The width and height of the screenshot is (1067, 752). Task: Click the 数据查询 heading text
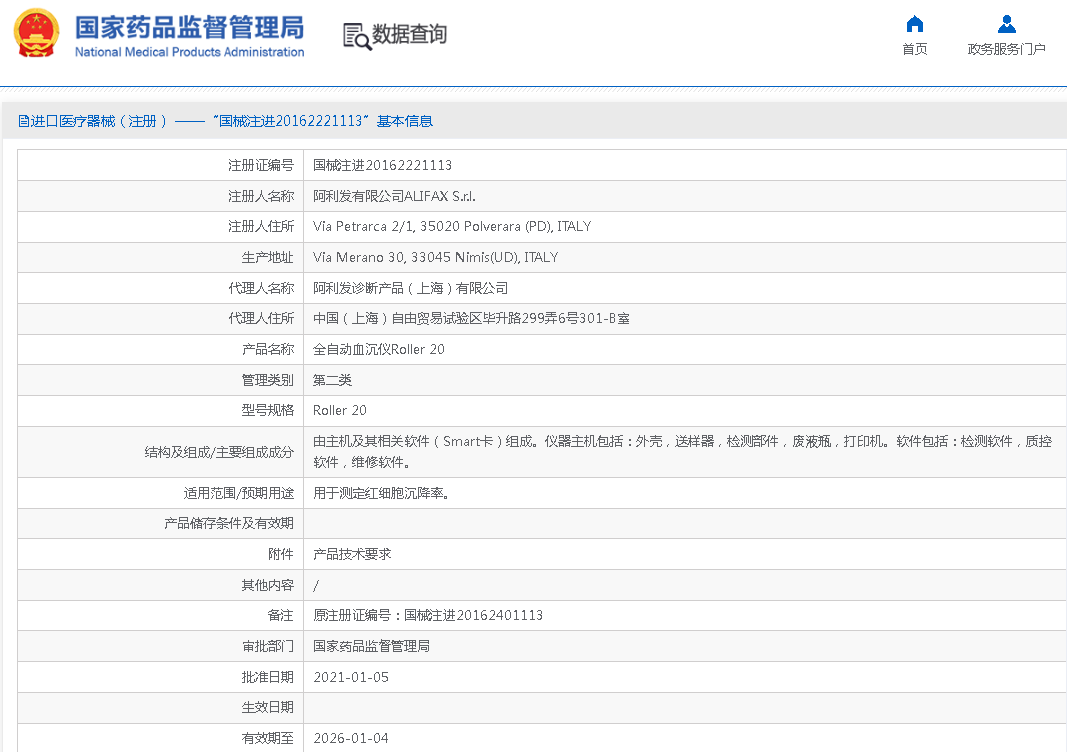(409, 34)
